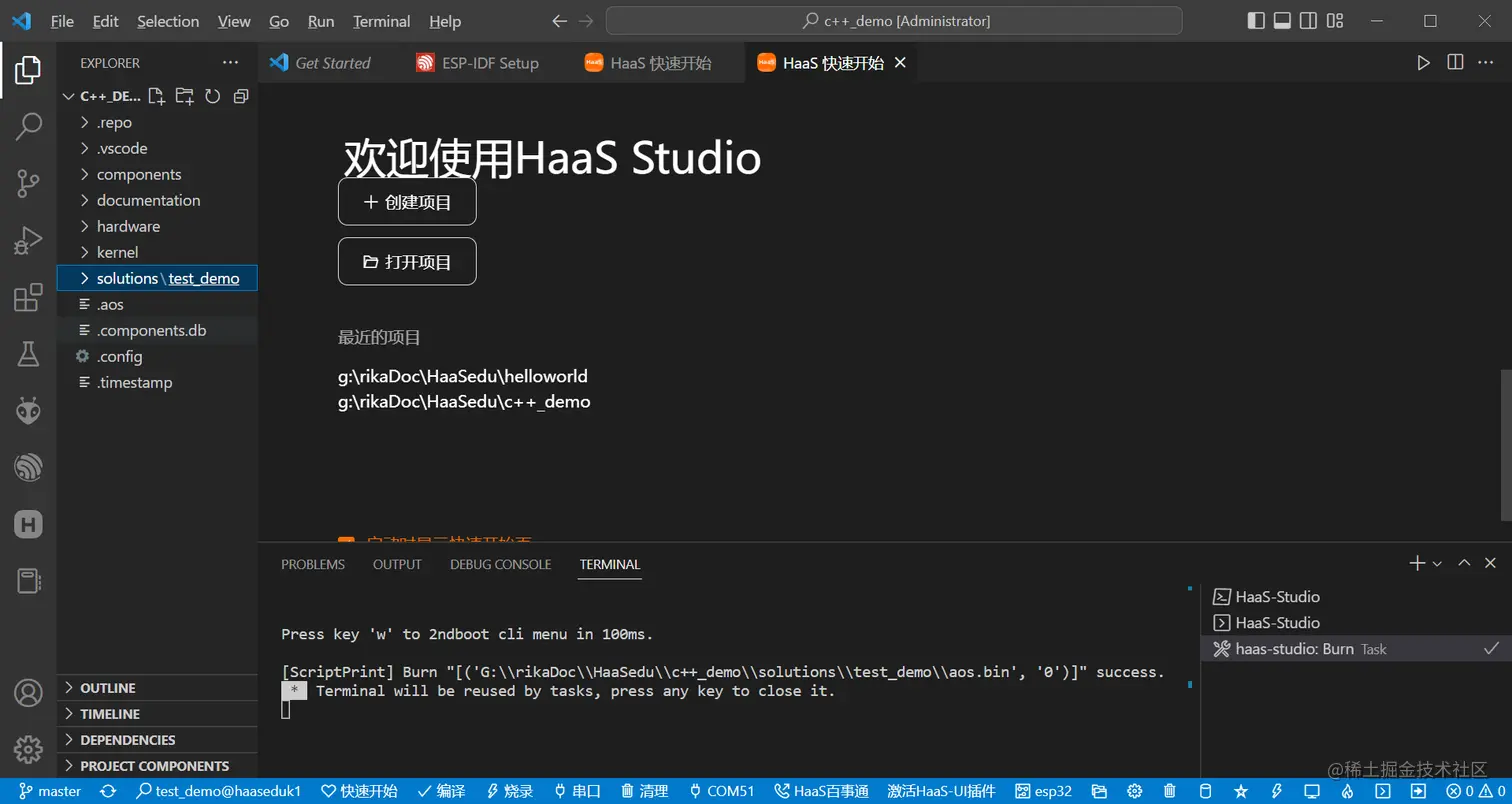Viewport: 1512px width, 804px height.
Task: Open the Selection menu
Action: click(x=168, y=21)
